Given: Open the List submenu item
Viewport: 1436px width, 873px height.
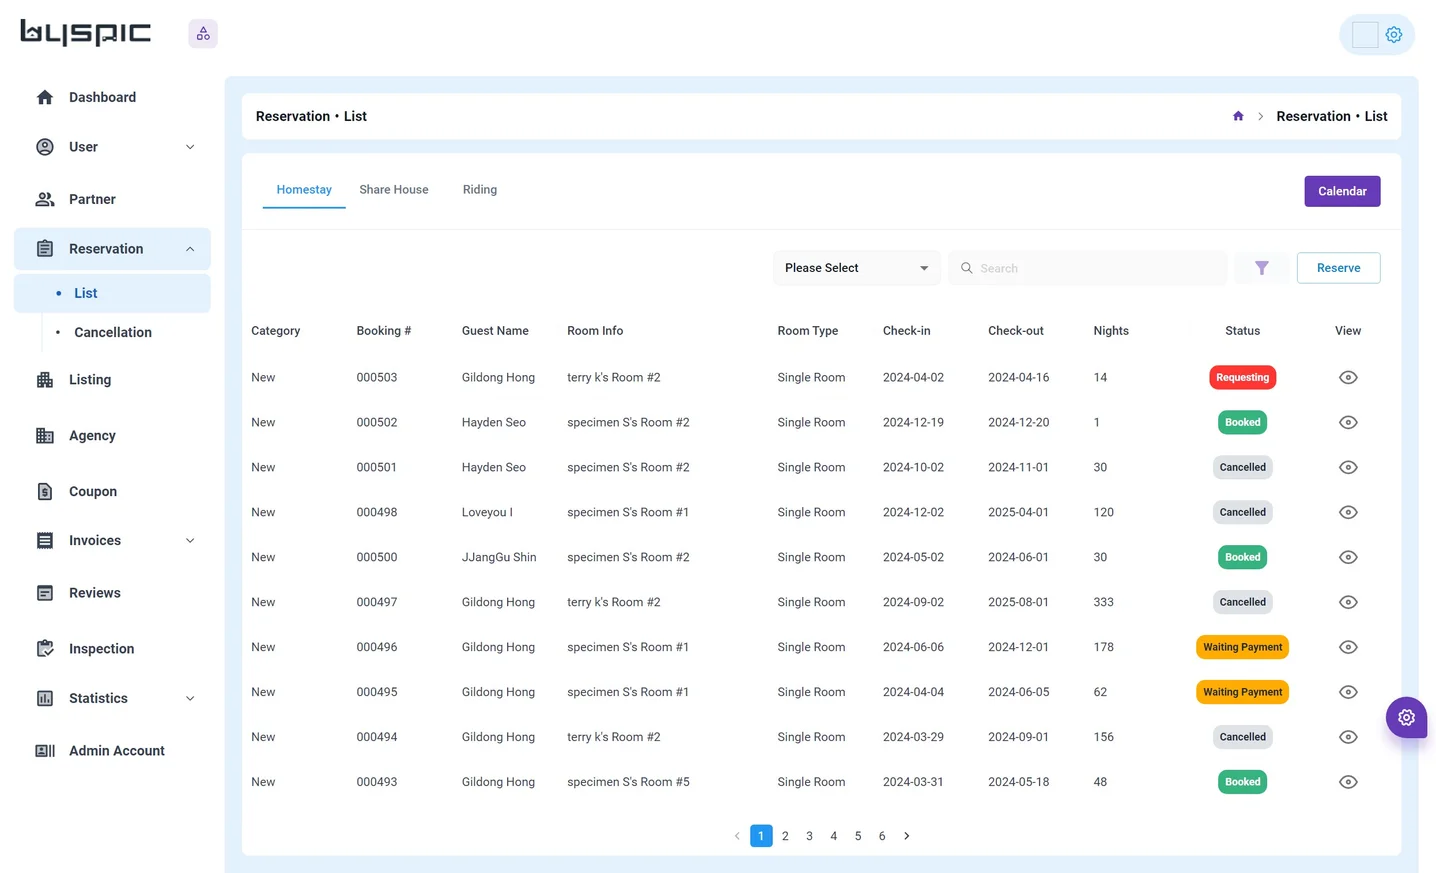Looking at the screenshot, I should coord(112,293).
